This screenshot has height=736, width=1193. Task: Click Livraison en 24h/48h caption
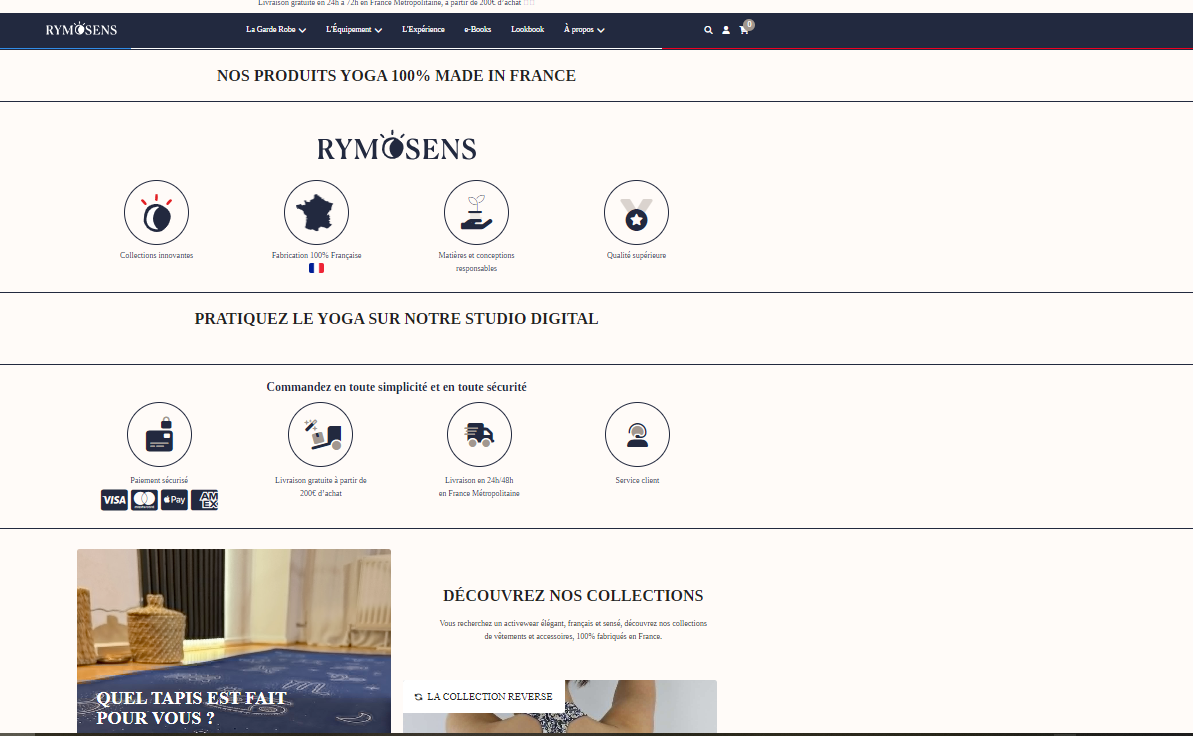click(x=479, y=487)
